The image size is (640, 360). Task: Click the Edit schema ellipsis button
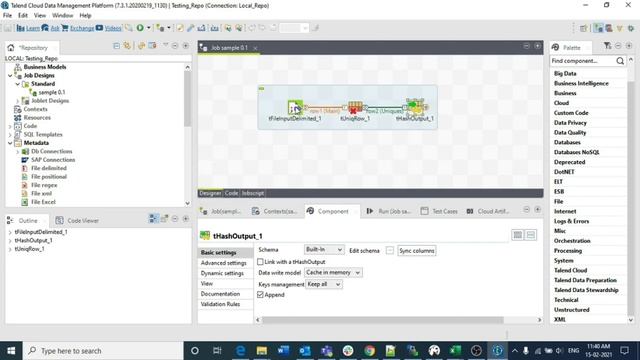pos(390,250)
